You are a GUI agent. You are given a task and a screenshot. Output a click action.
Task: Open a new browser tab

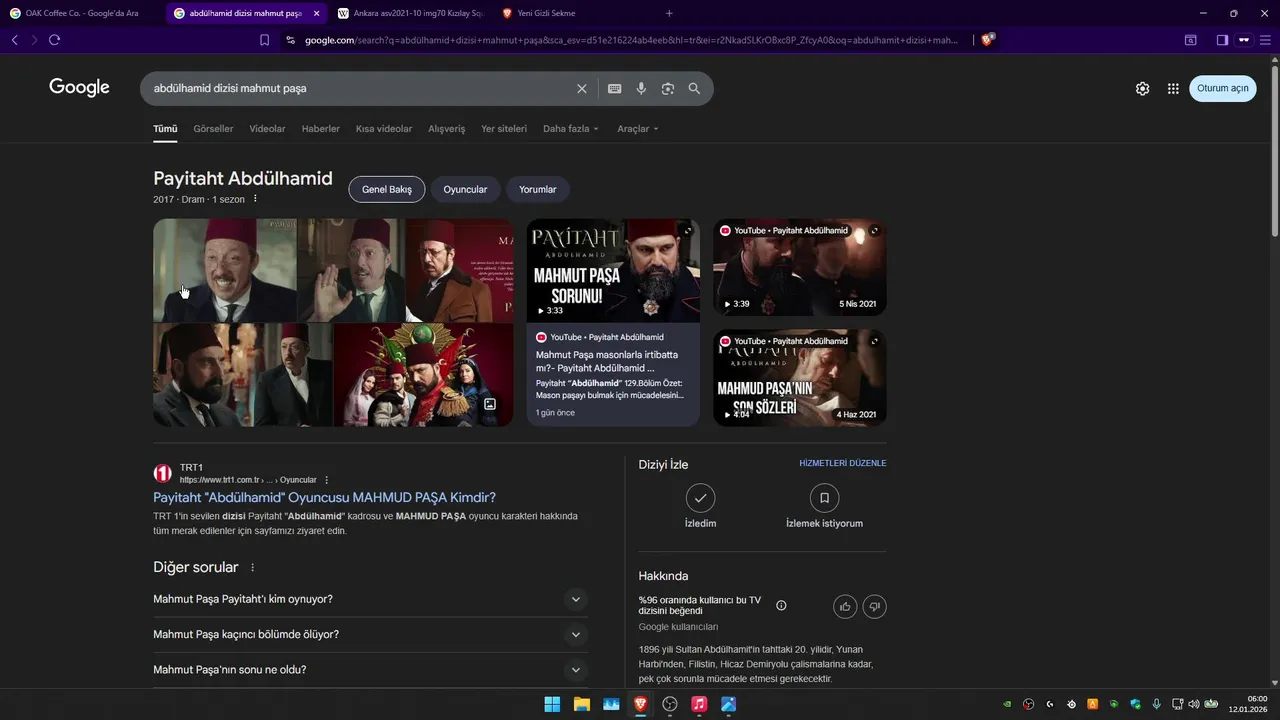(669, 13)
